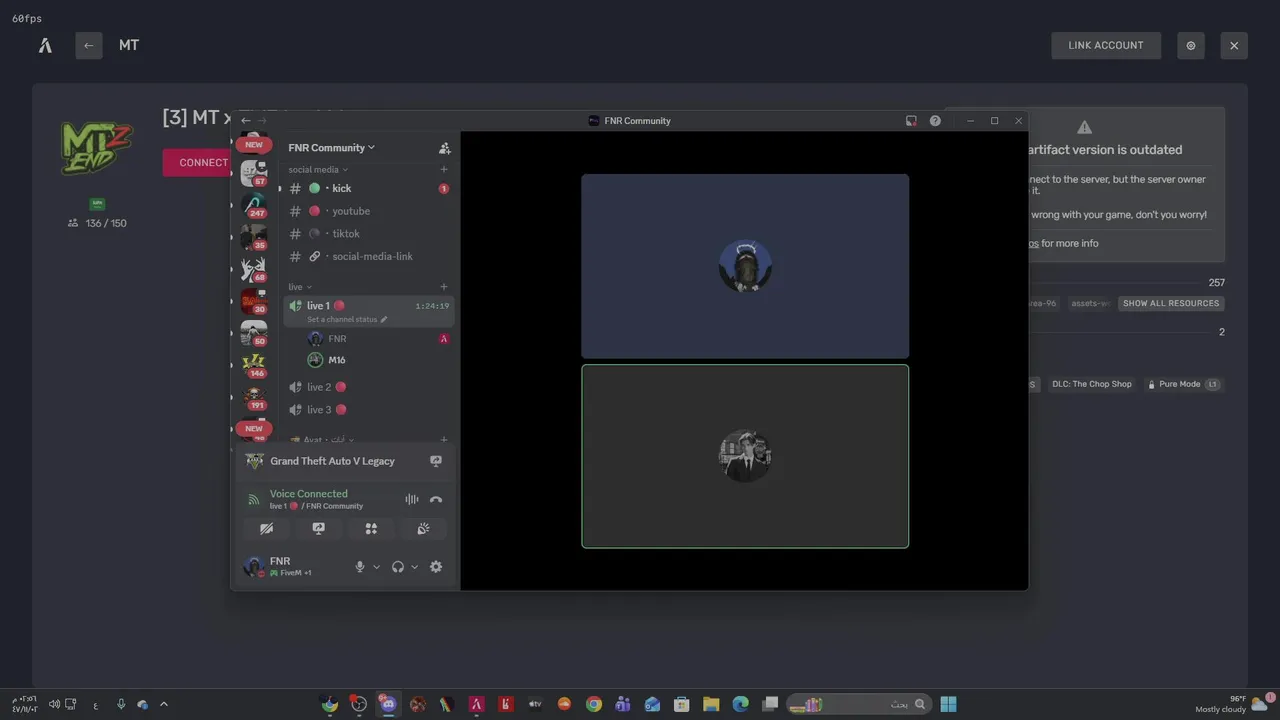Click LINK ACCOUNT in FiveM window
Viewport: 1280px width, 720px height.
[x=1106, y=45]
